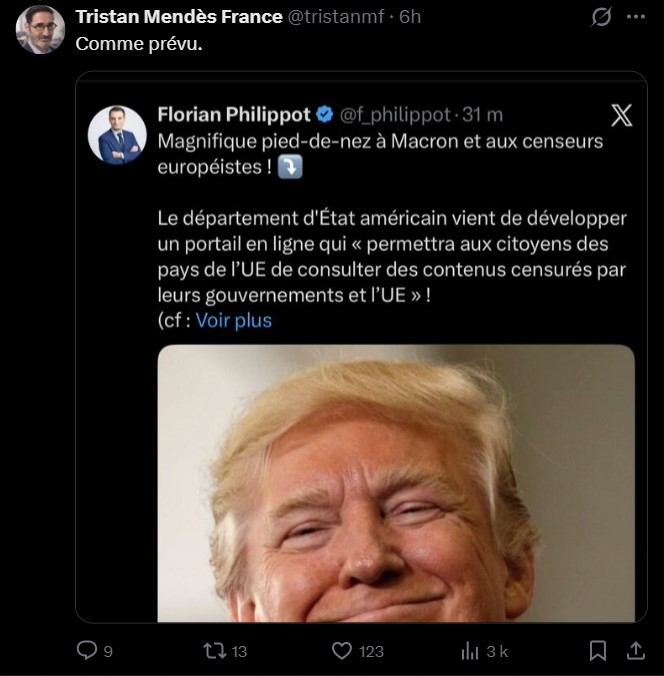The width and height of the screenshot is (664, 676).
Task: Expand the quoted text with "Voir plus"
Action: 233,320
